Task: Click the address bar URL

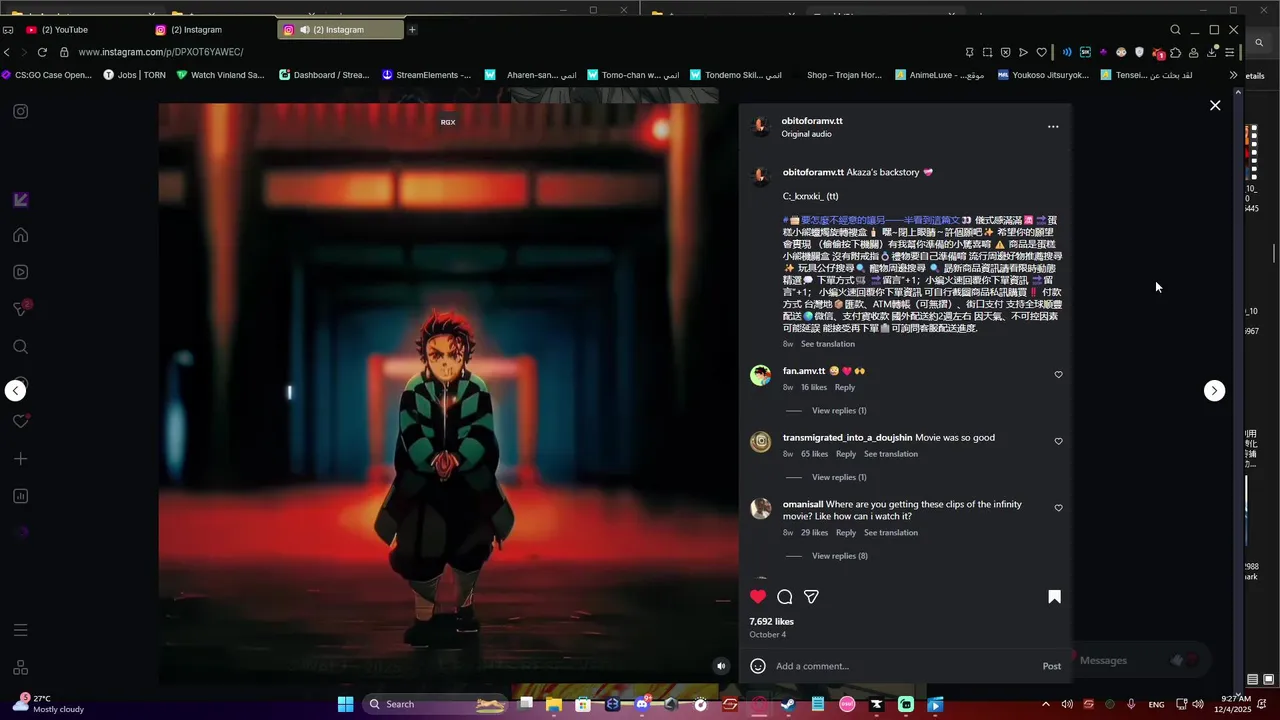Action: pyautogui.click(x=160, y=52)
